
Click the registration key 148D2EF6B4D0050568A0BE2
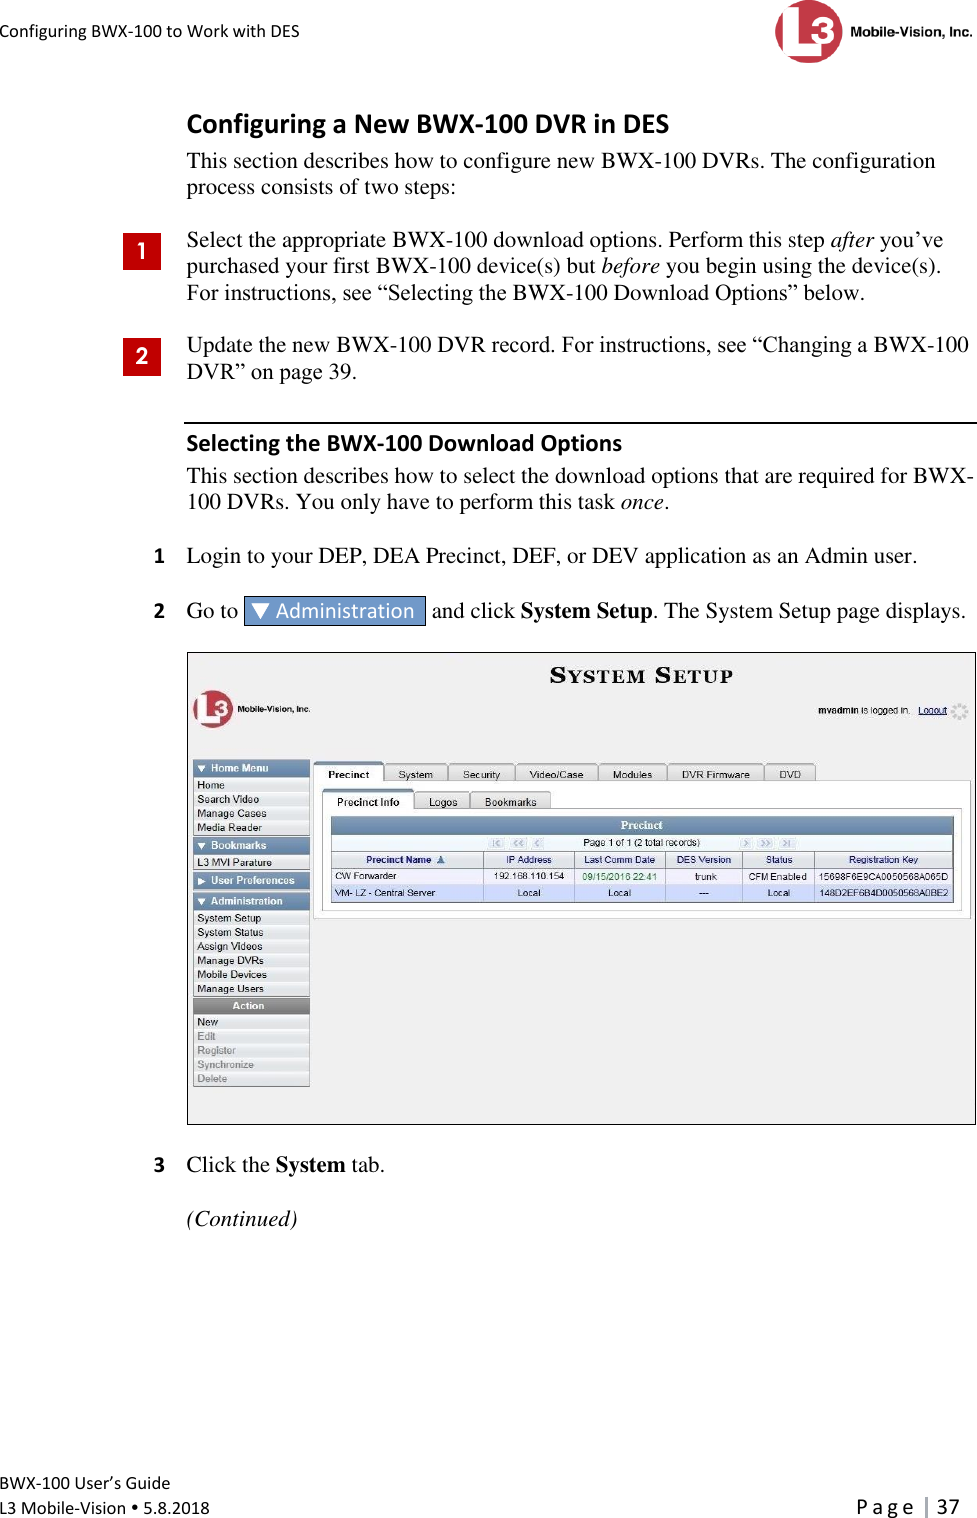[883, 893]
